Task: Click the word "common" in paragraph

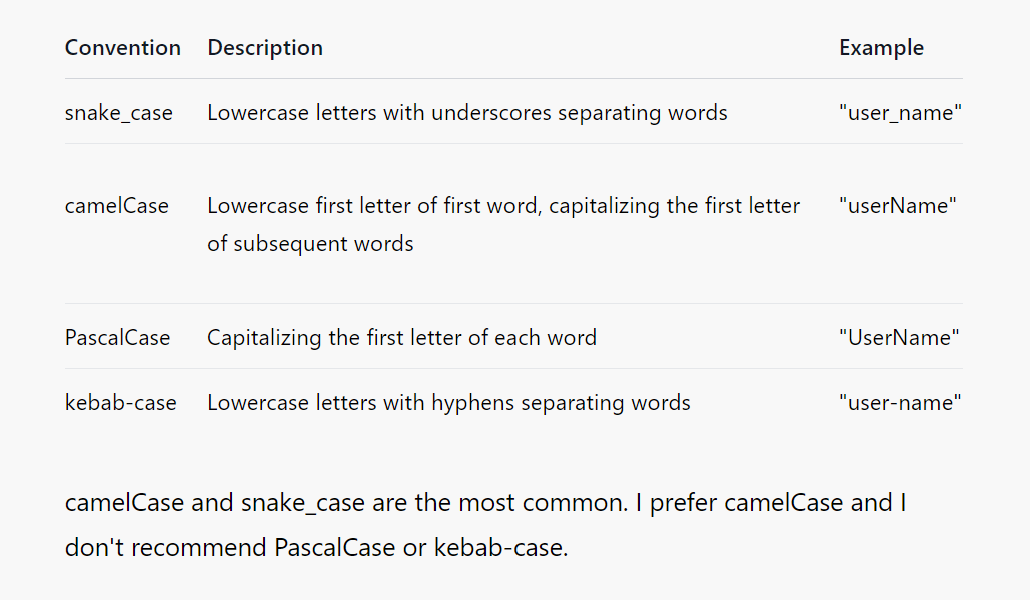Action: [575, 503]
